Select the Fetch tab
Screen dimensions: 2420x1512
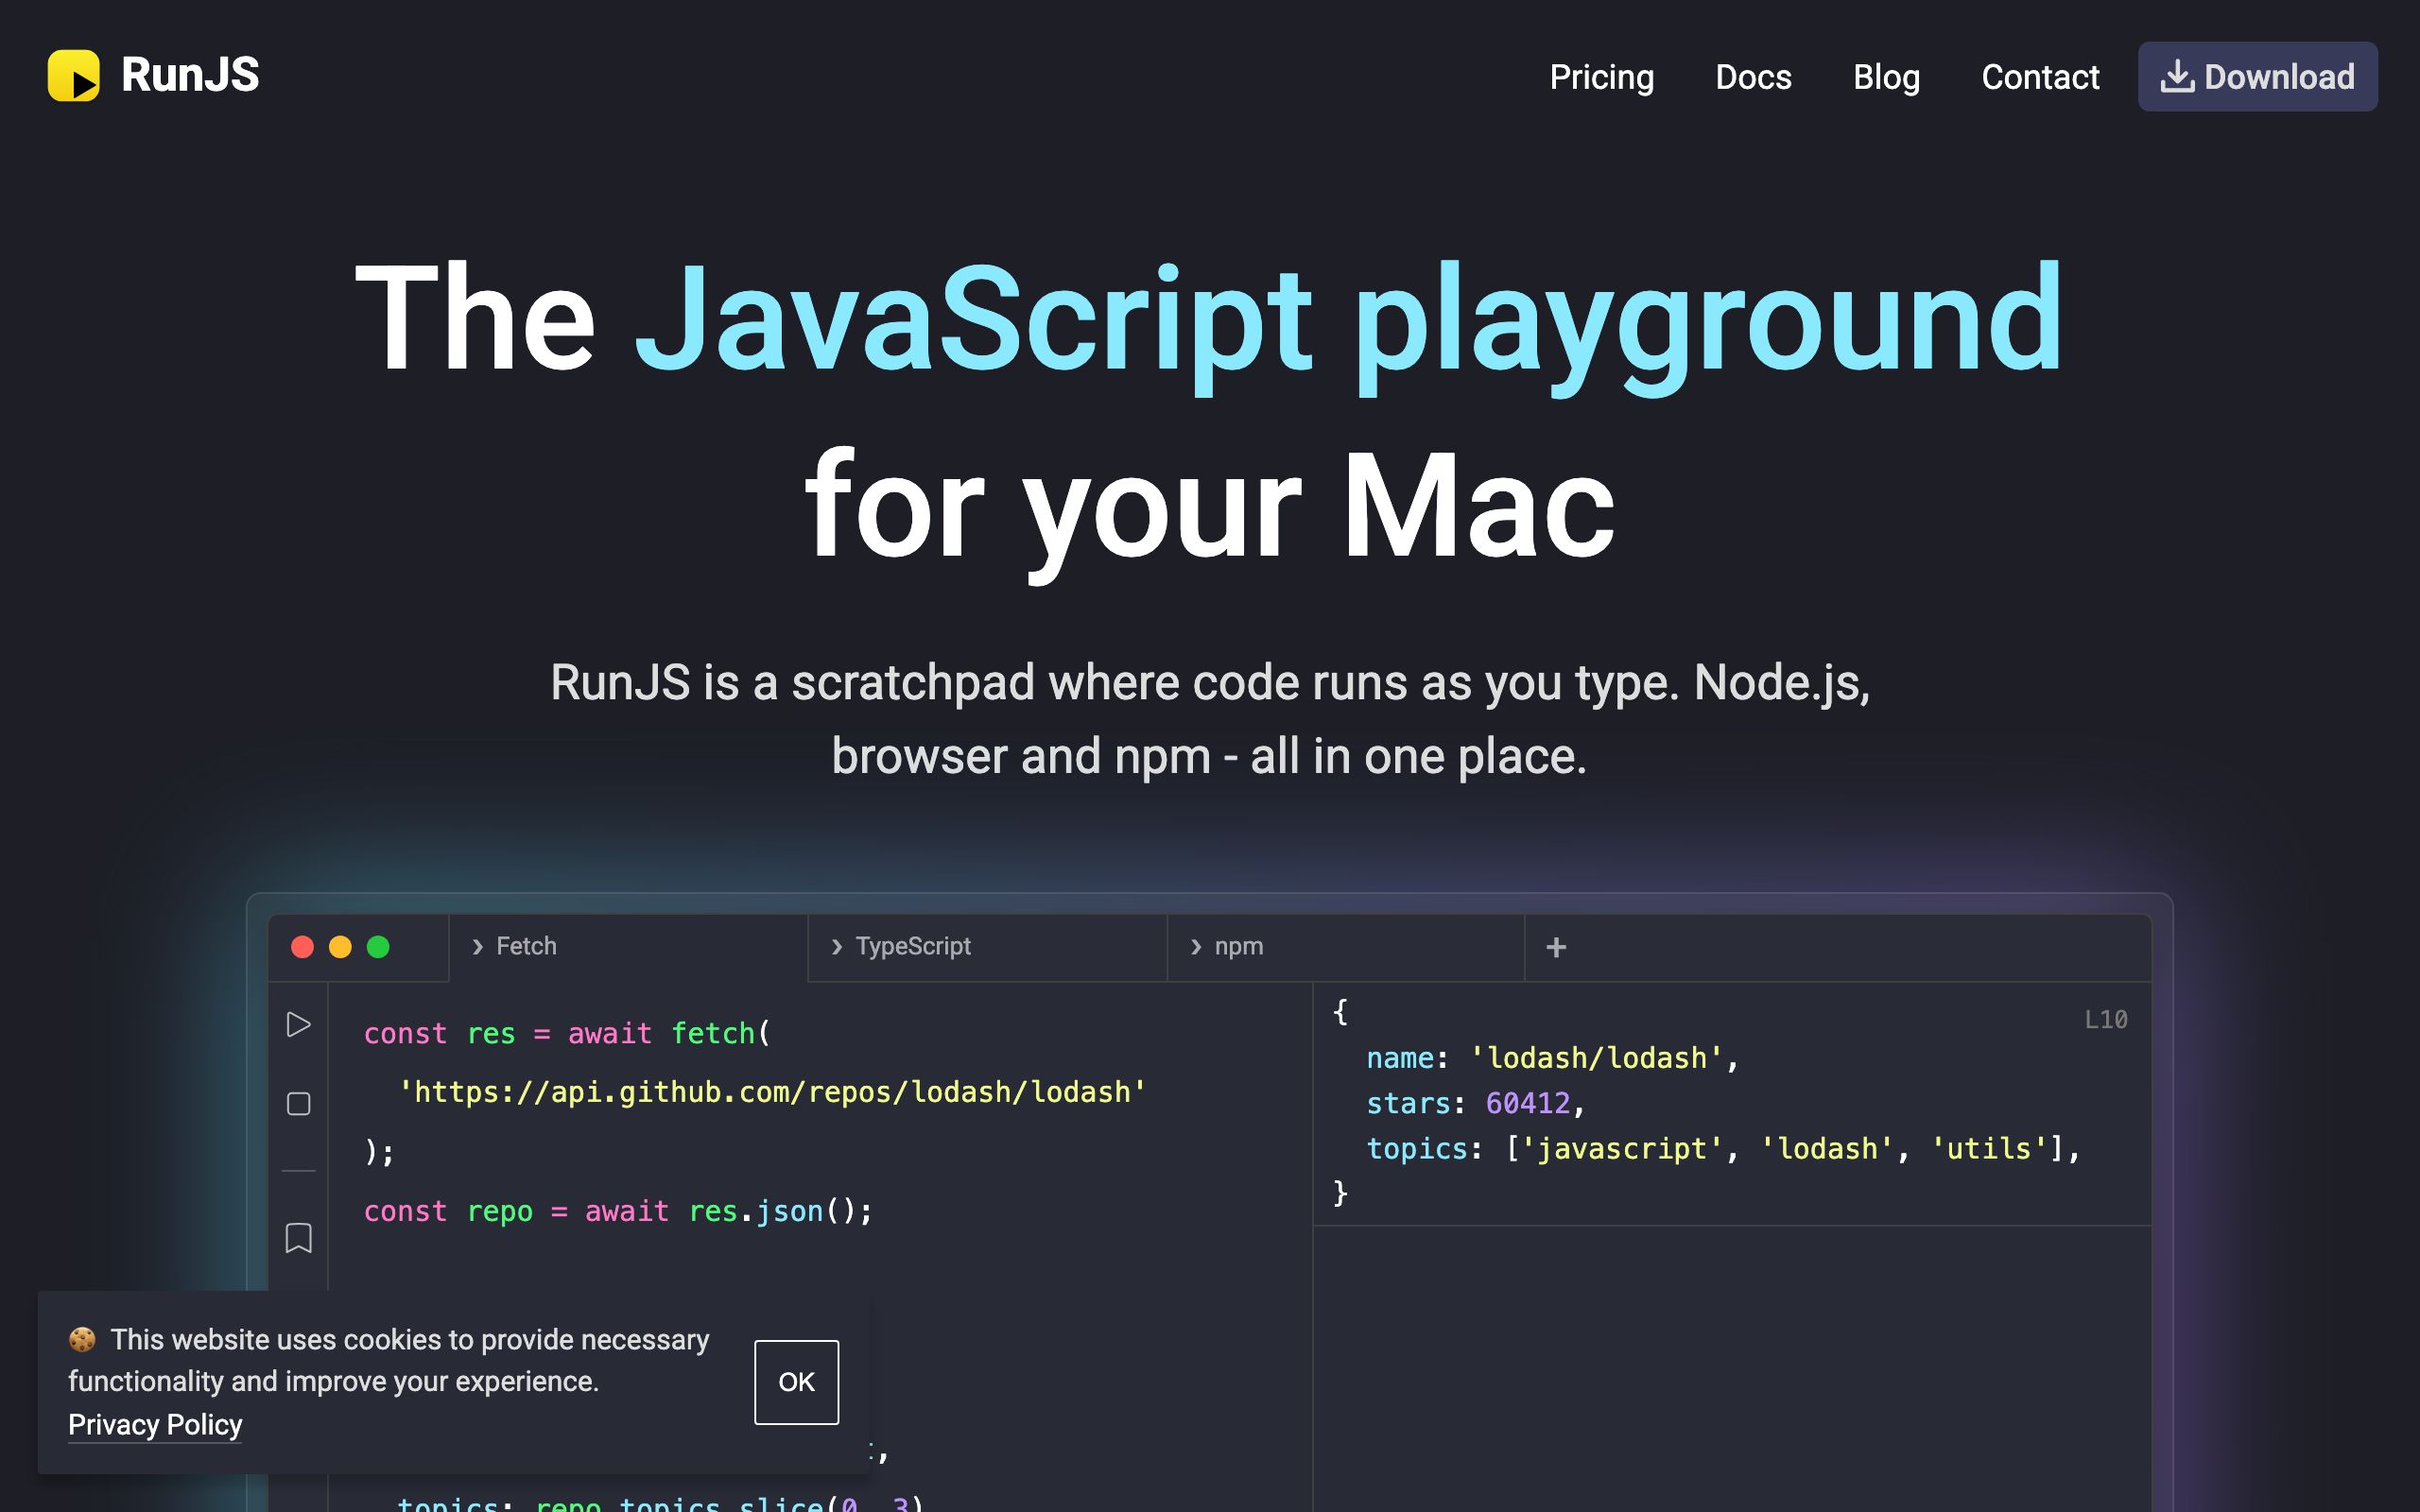628,946
